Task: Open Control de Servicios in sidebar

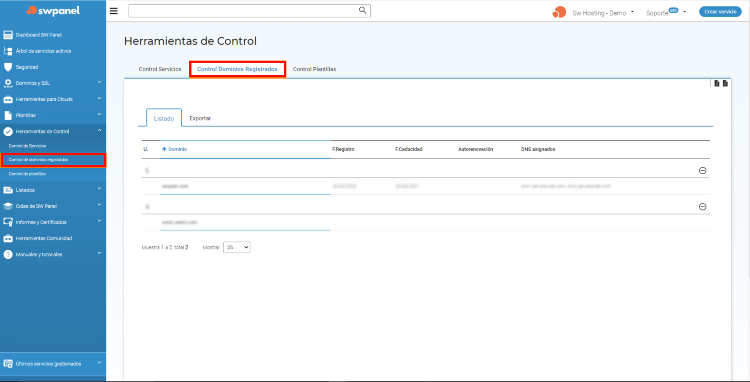Action: tap(27, 145)
